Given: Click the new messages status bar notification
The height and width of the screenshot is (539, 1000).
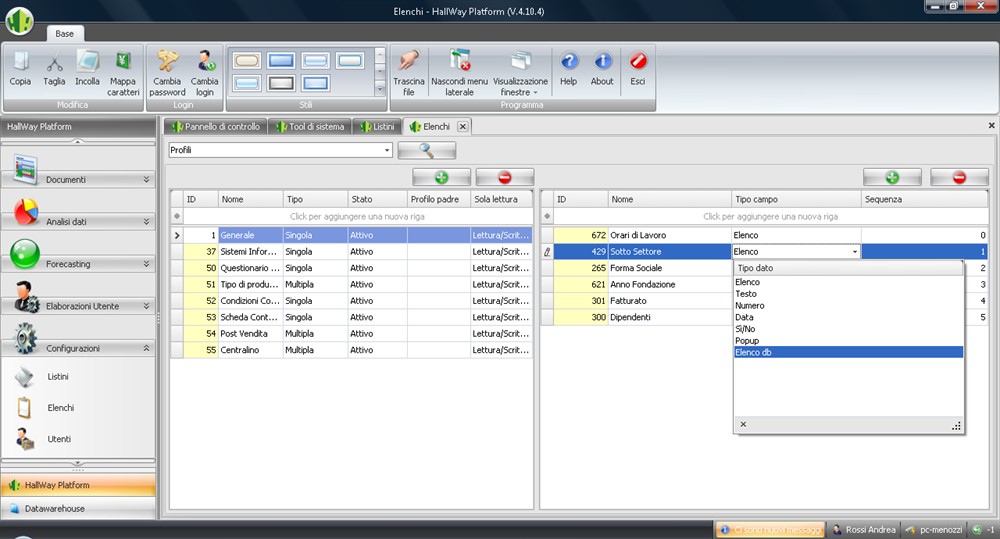Looking at the screenshot, I should point(770,530).
